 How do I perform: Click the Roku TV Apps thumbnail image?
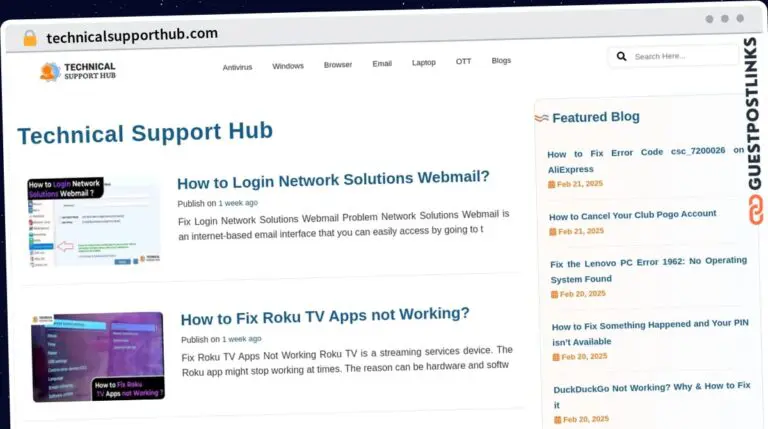pos(97,356)
